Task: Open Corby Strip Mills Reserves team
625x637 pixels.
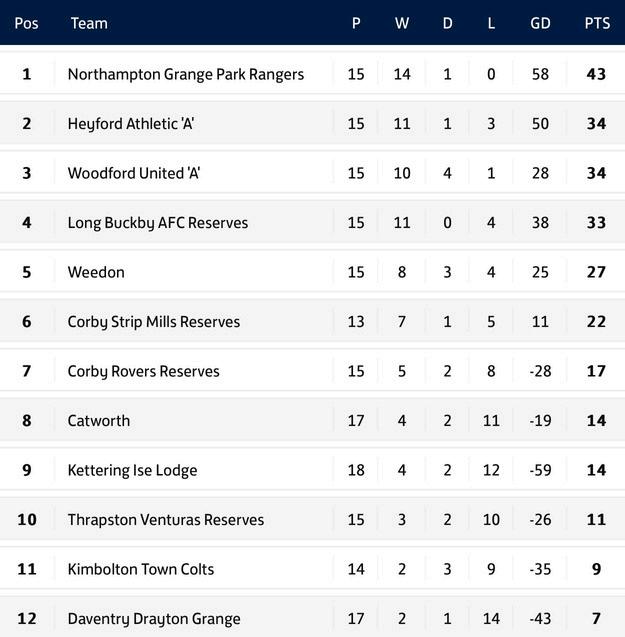Action: click(154, 322)
